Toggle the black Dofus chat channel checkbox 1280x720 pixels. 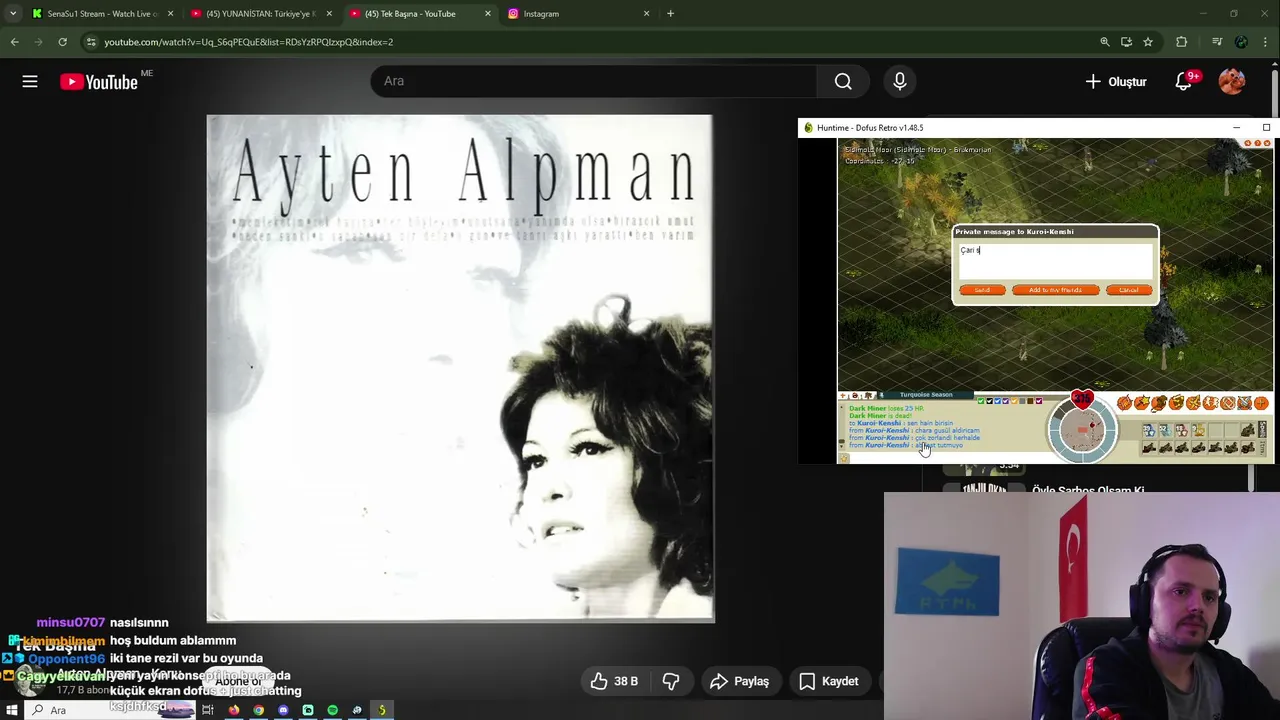pos(990,401)
